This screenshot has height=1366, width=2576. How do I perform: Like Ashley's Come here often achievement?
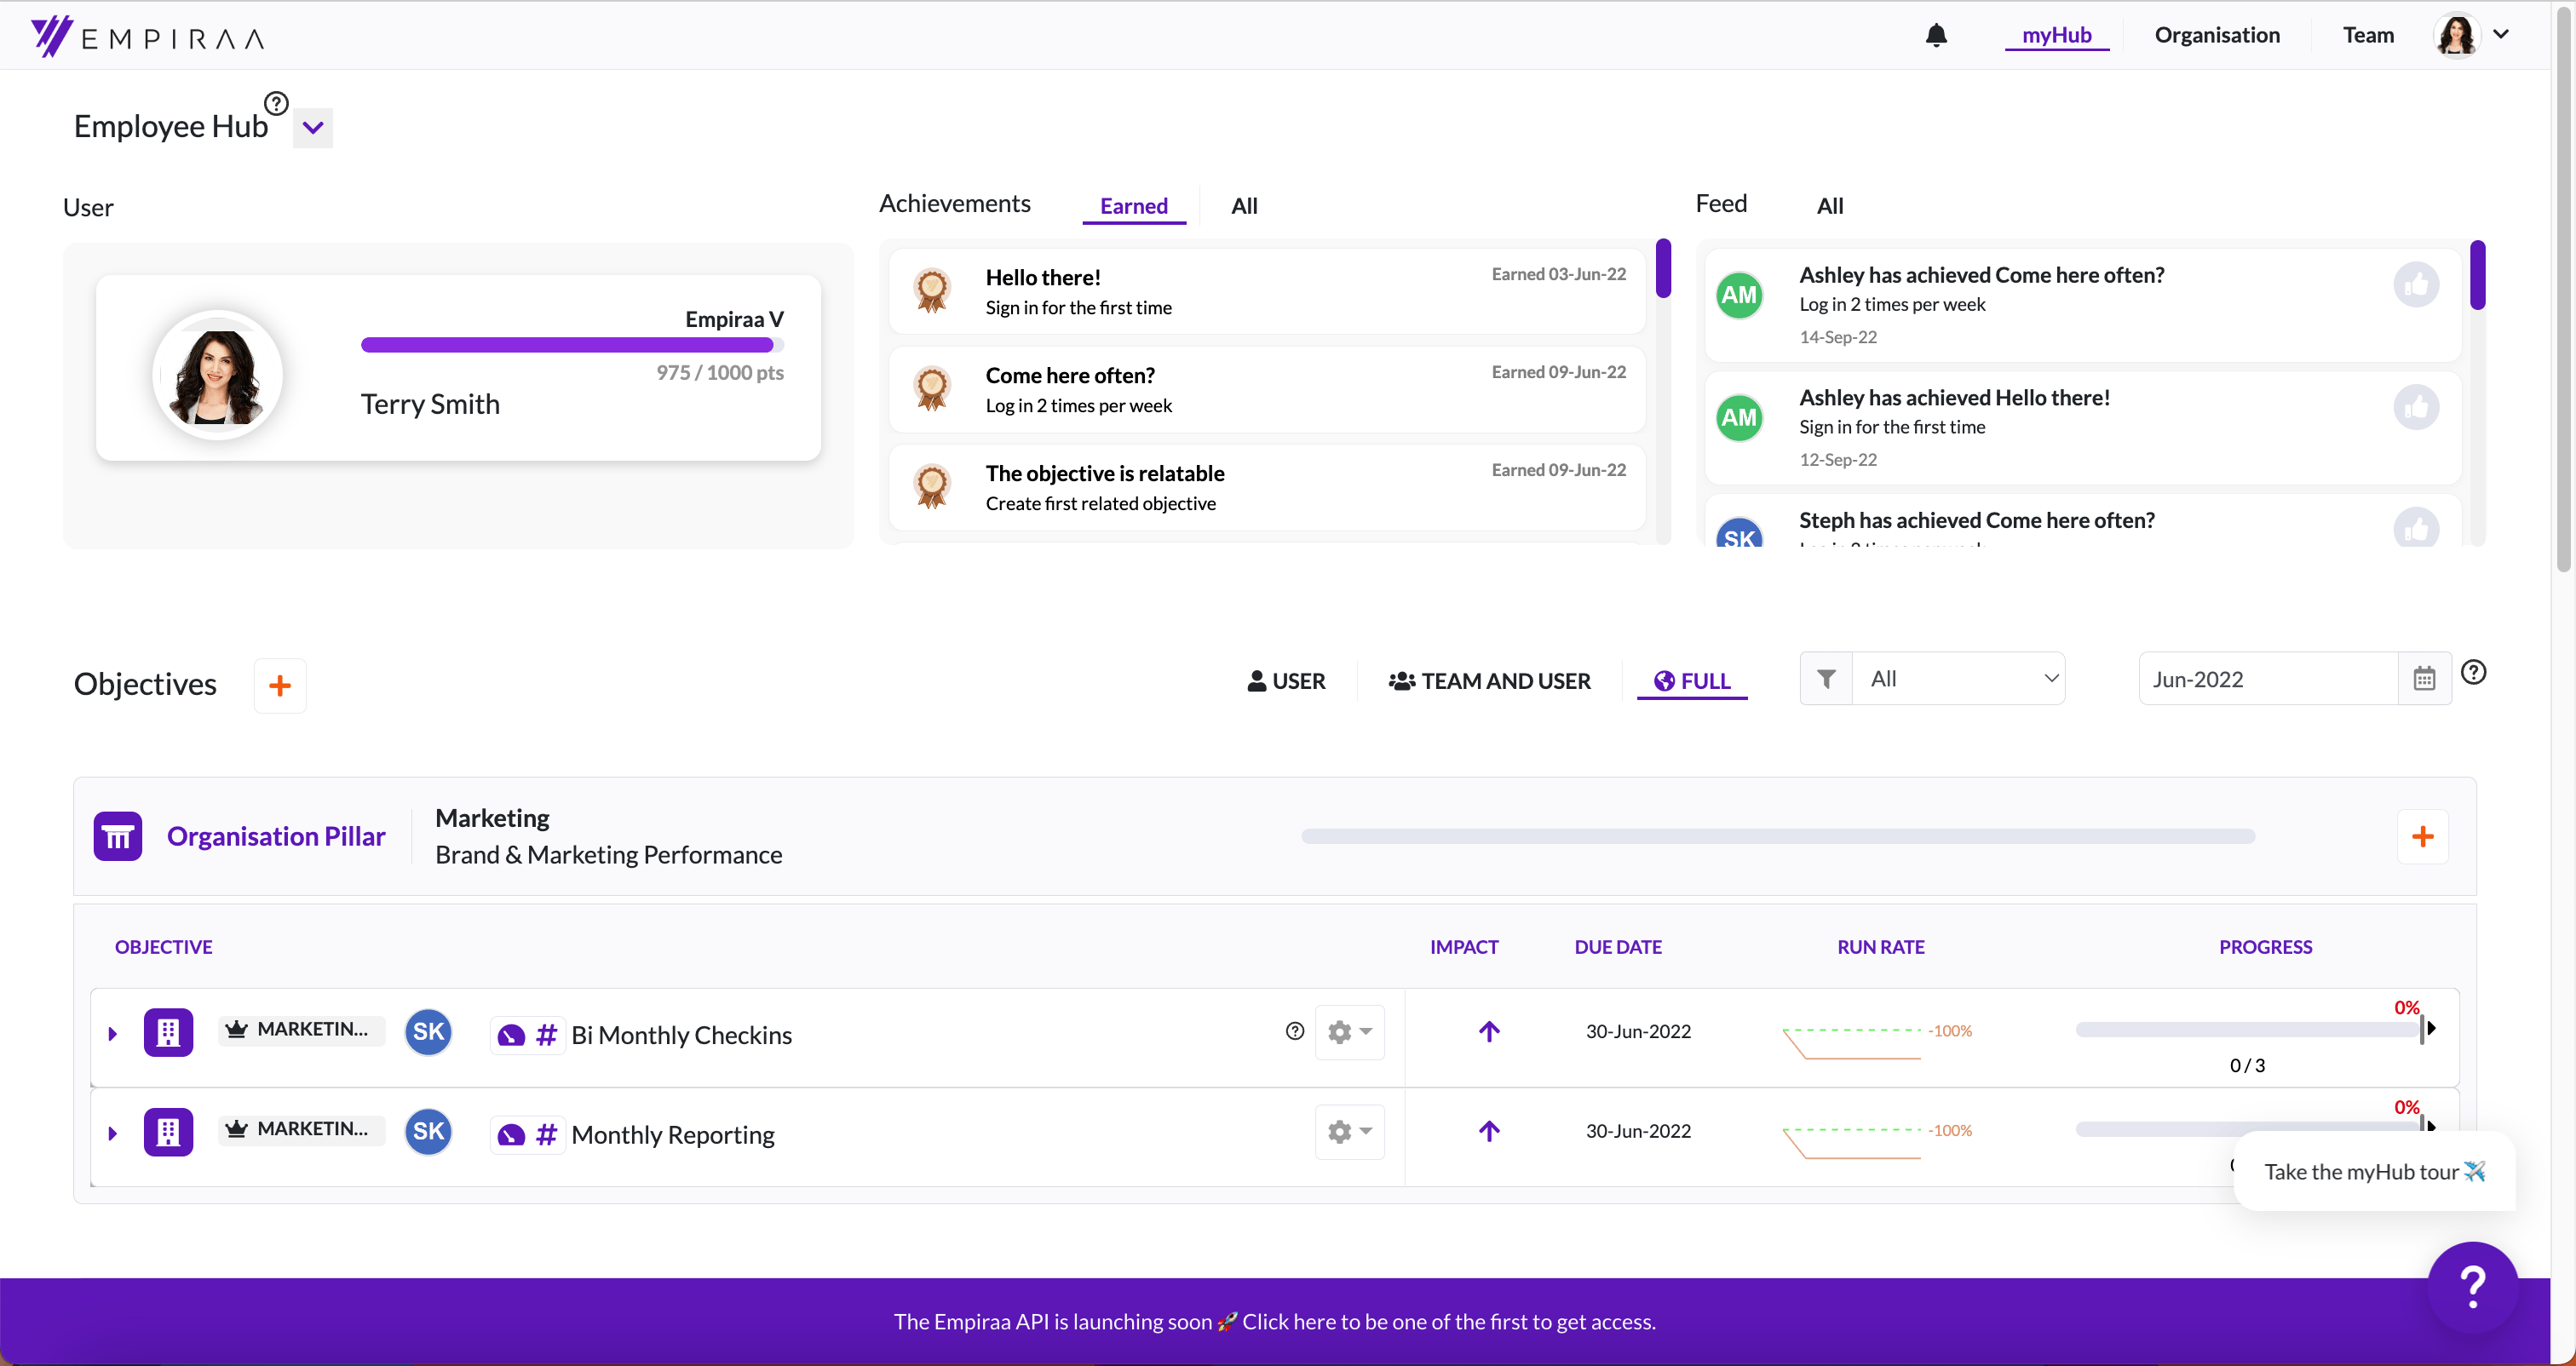pyautogui.click(x=2416, y=286)
